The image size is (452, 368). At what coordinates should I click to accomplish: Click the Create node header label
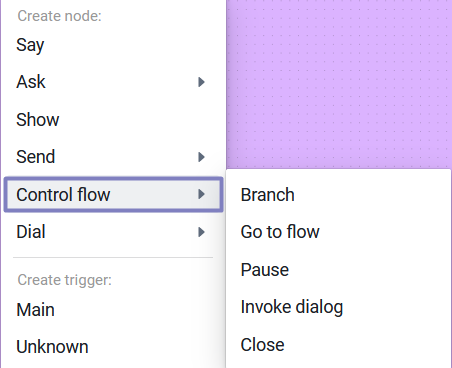(x=59, y=16)
